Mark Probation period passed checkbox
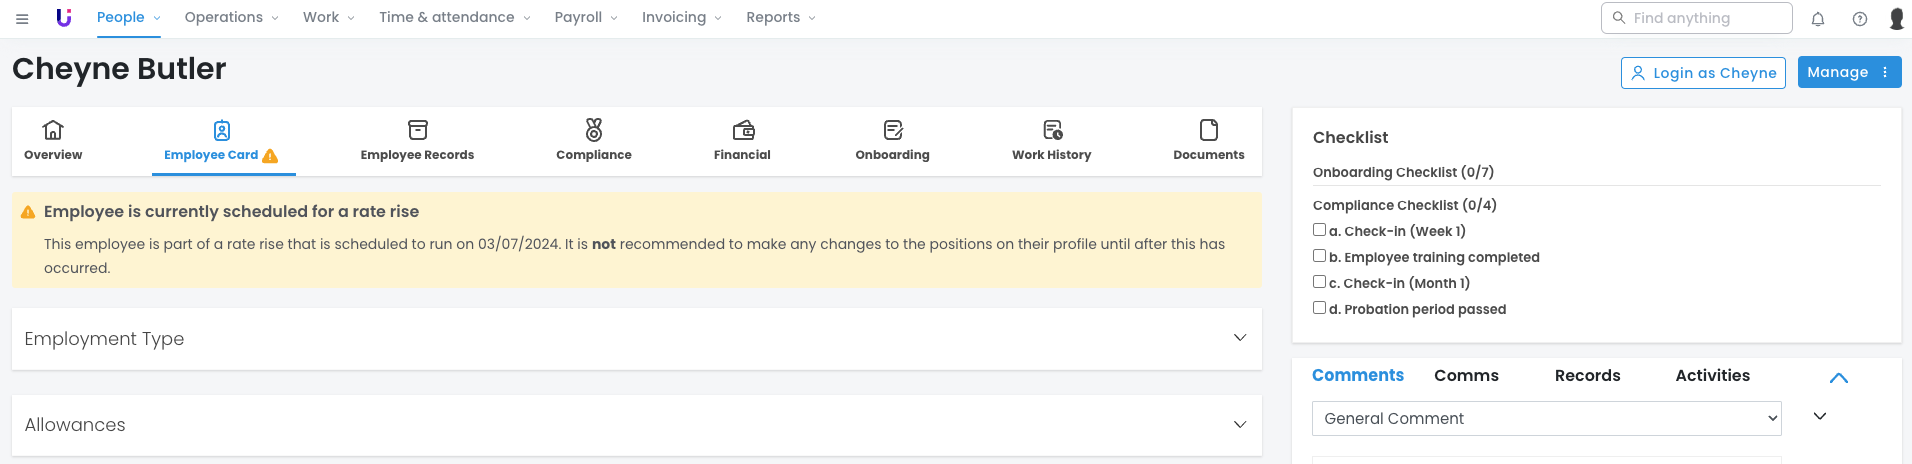This screenshot has width=1912, height=464. pyautogui.click(x=1319, y=308)
